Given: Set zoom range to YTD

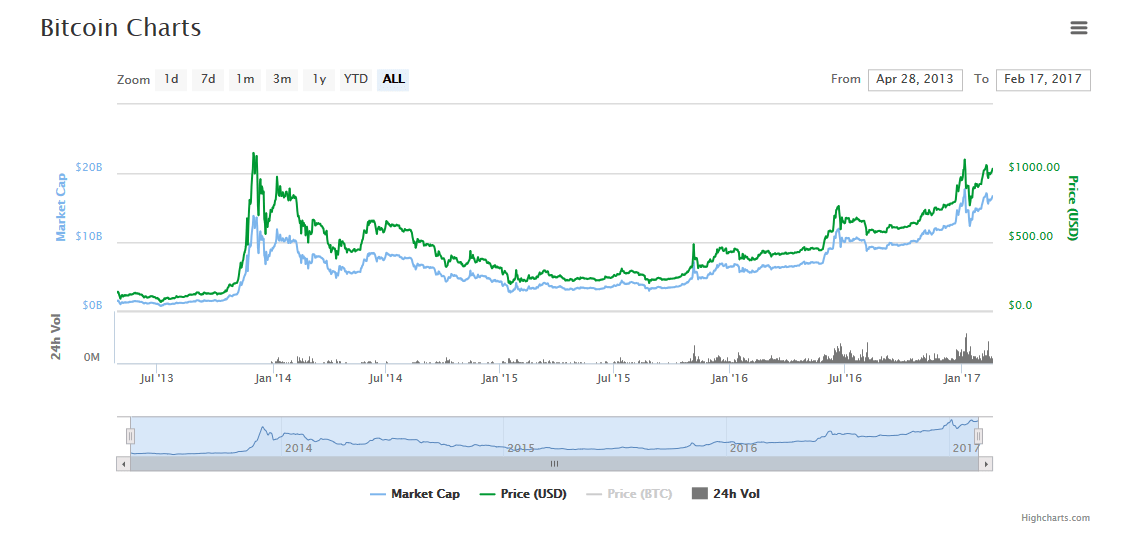Looking at the screenshot, I should click(x=356, y=79).
